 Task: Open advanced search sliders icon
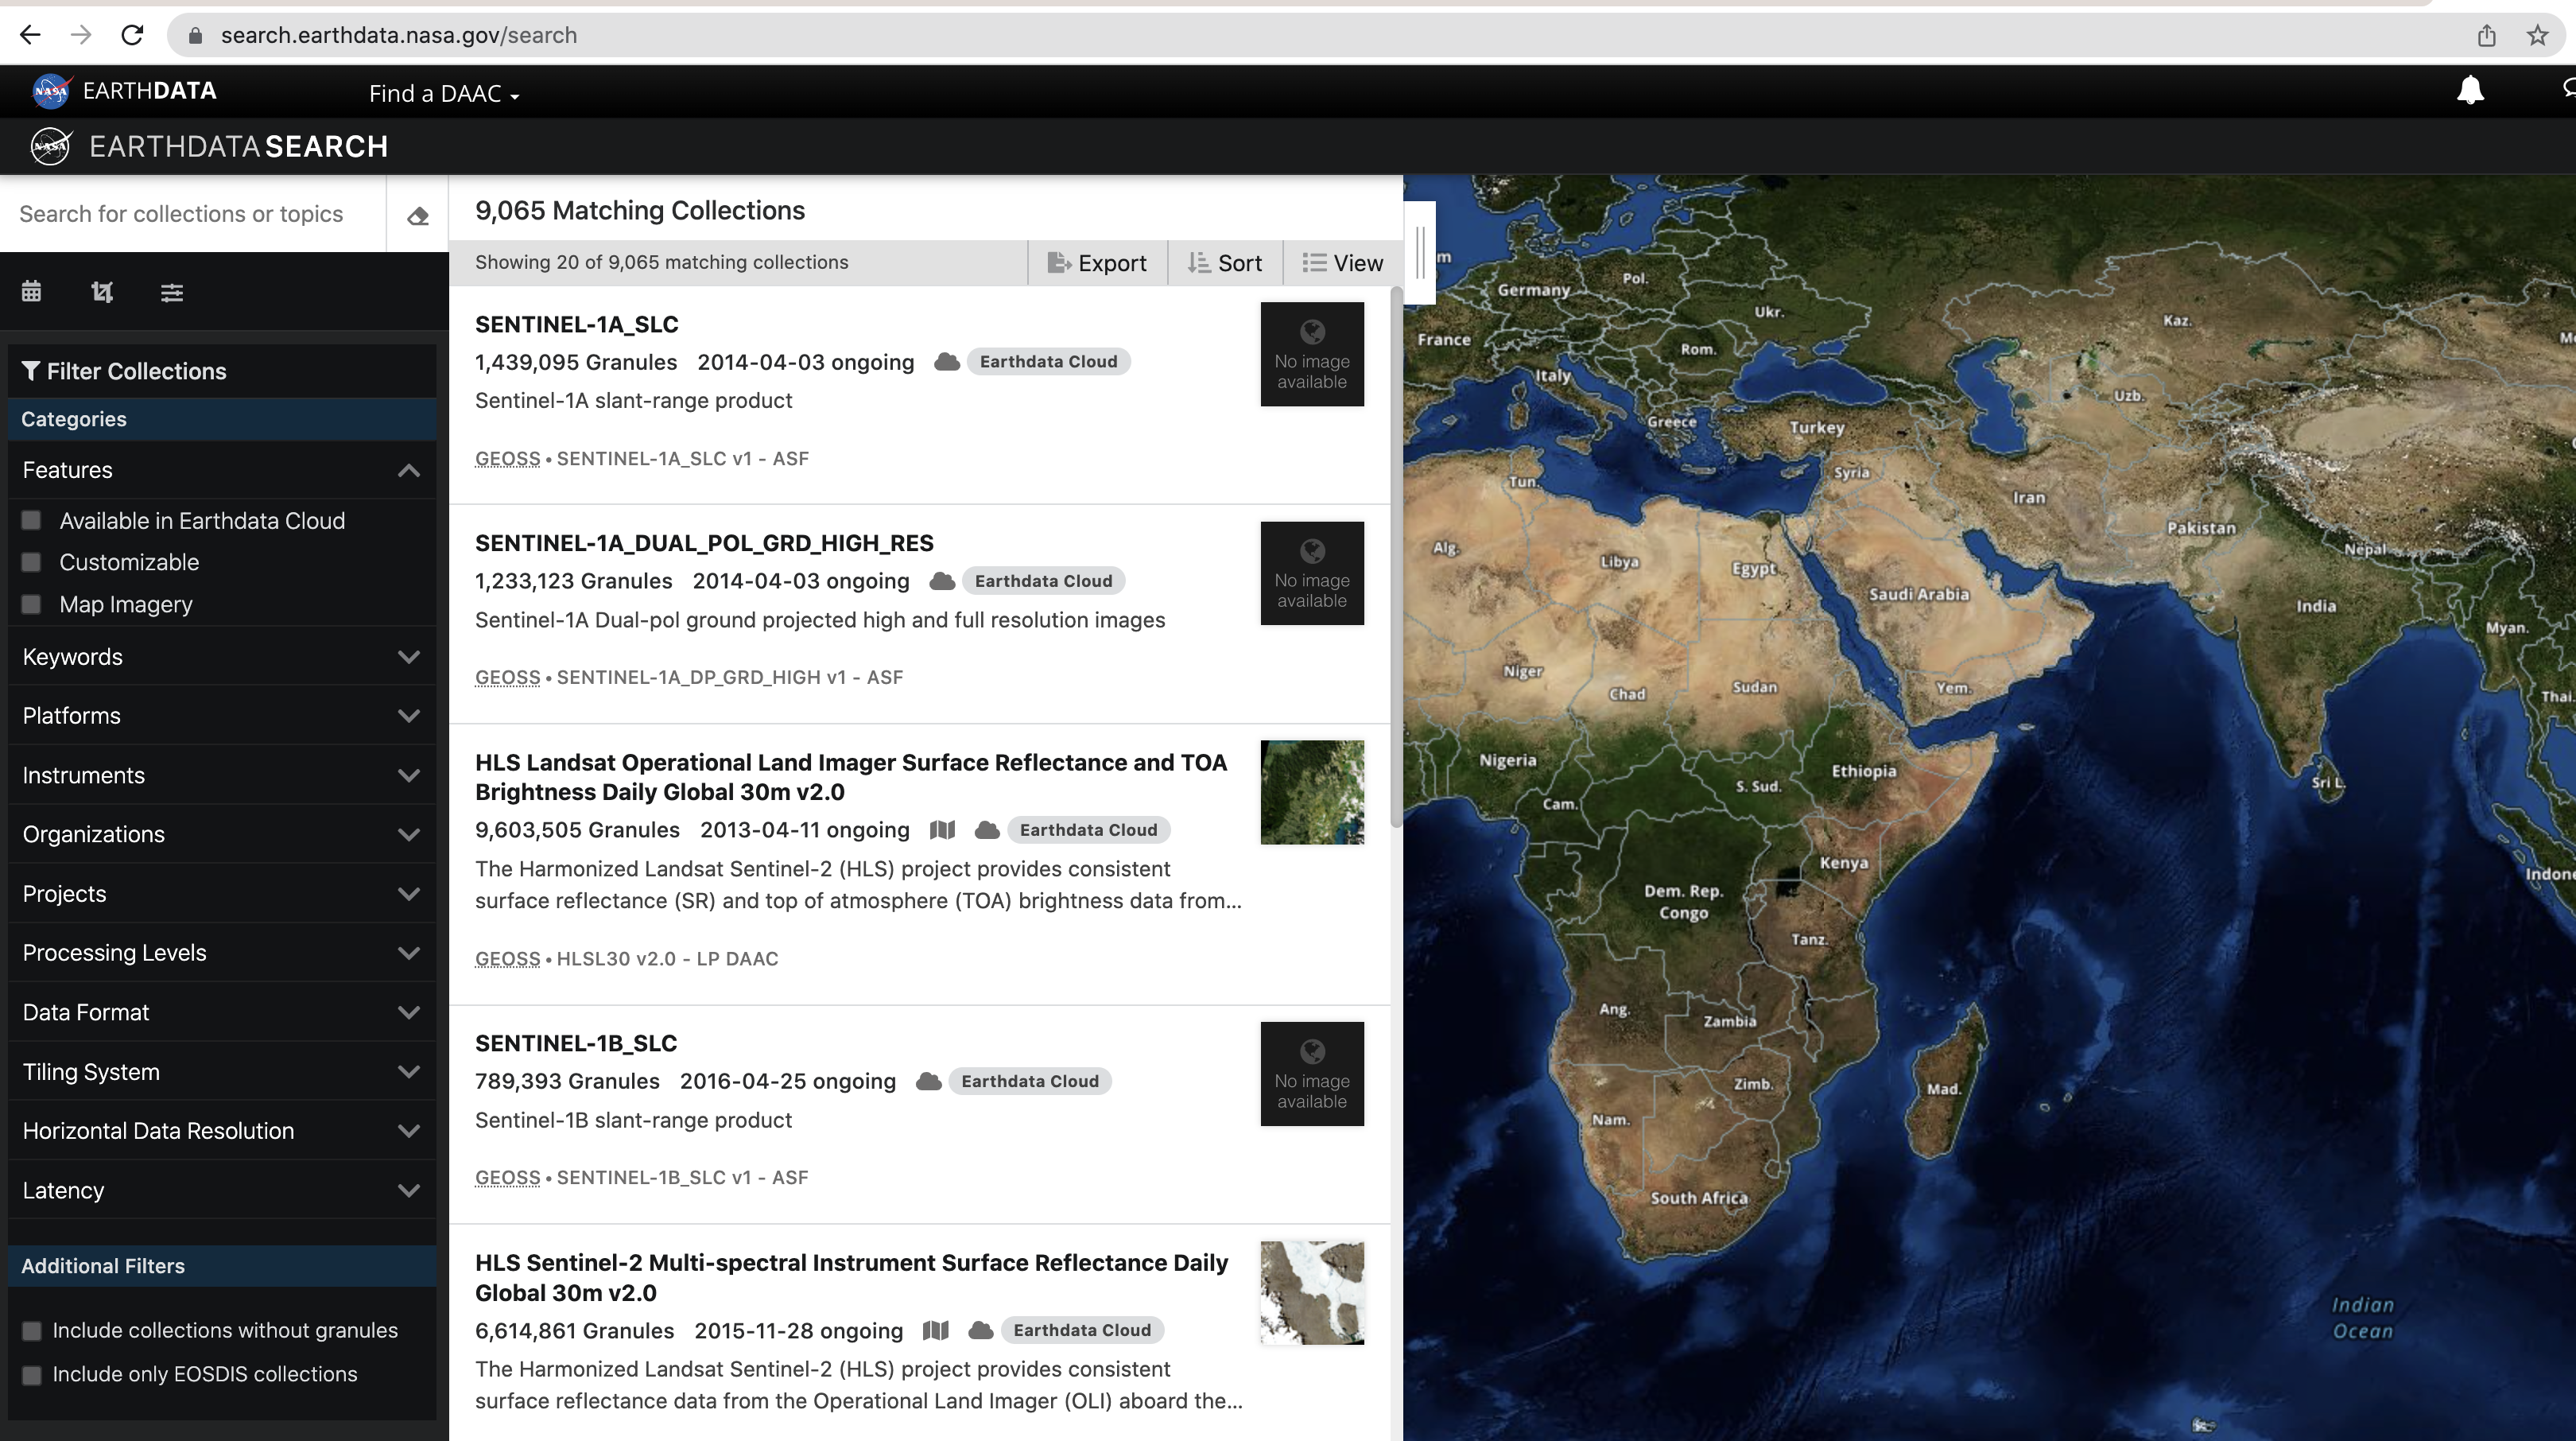(172, 292)
